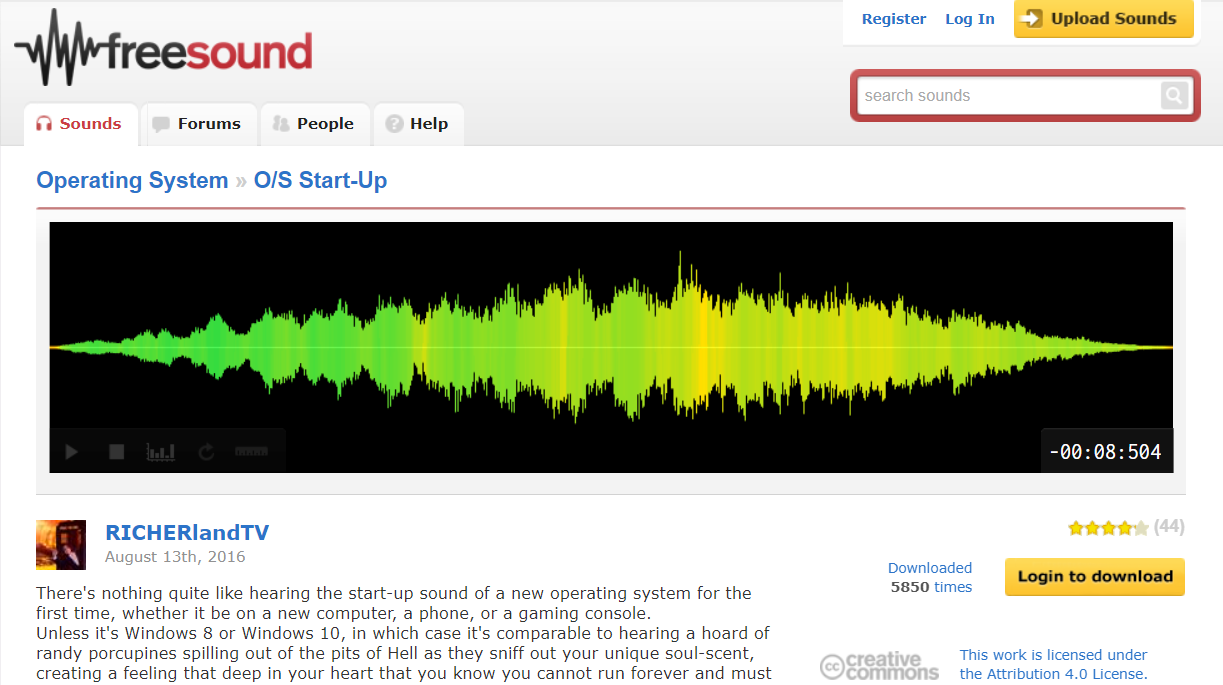
Task: Toggle the measure ruler in the player
Action: point(251,452)
